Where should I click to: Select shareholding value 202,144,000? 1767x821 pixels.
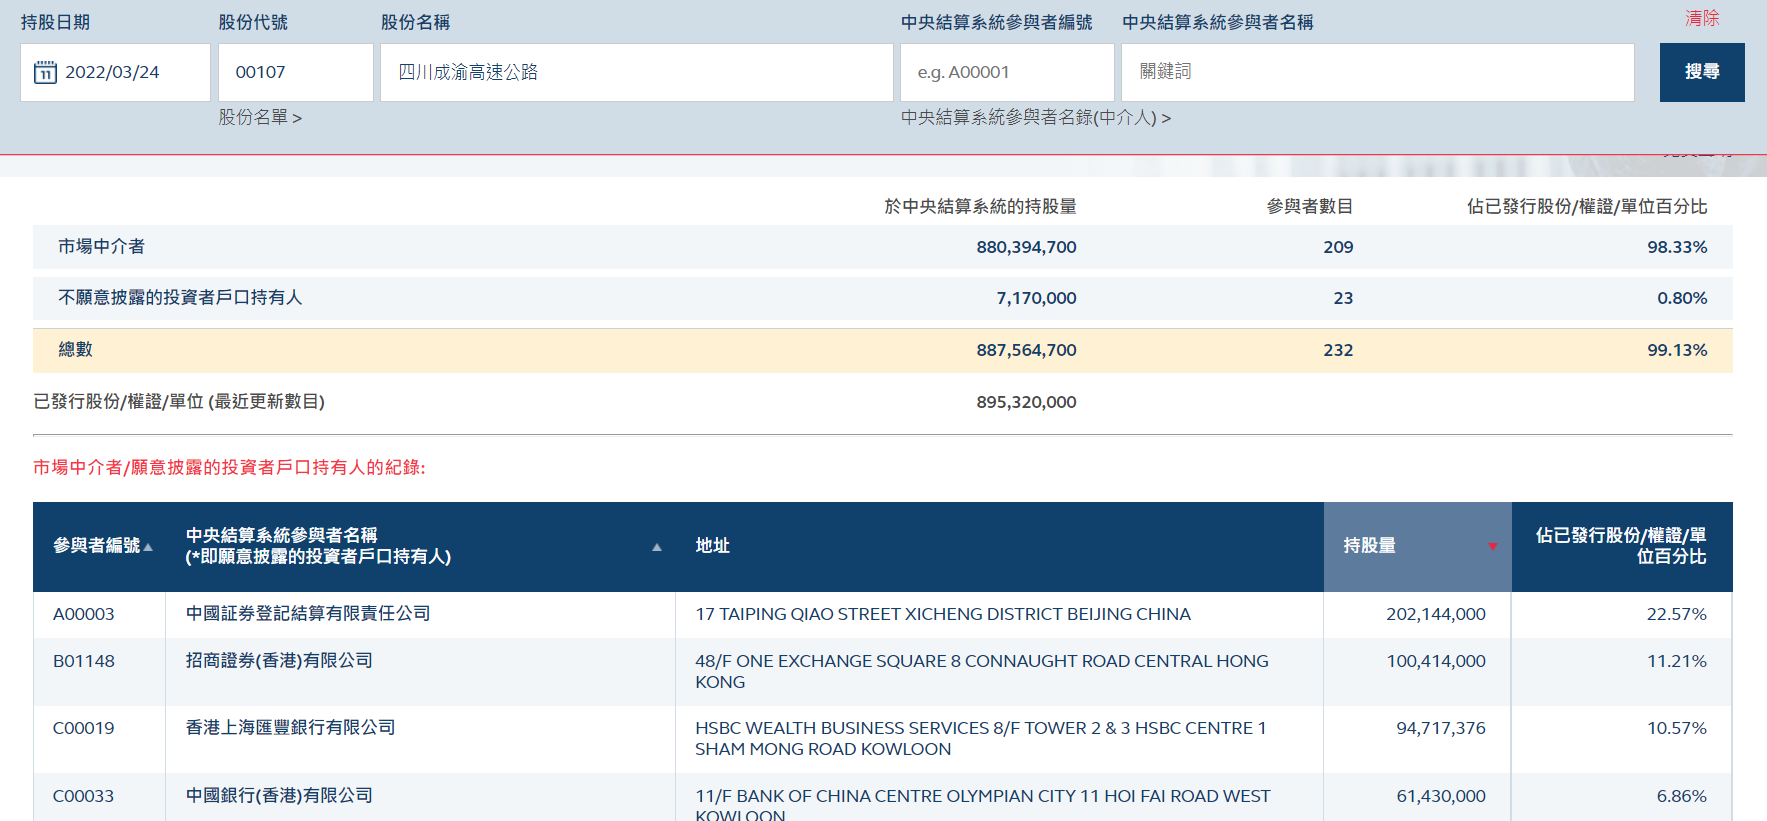click(1436, 614)
